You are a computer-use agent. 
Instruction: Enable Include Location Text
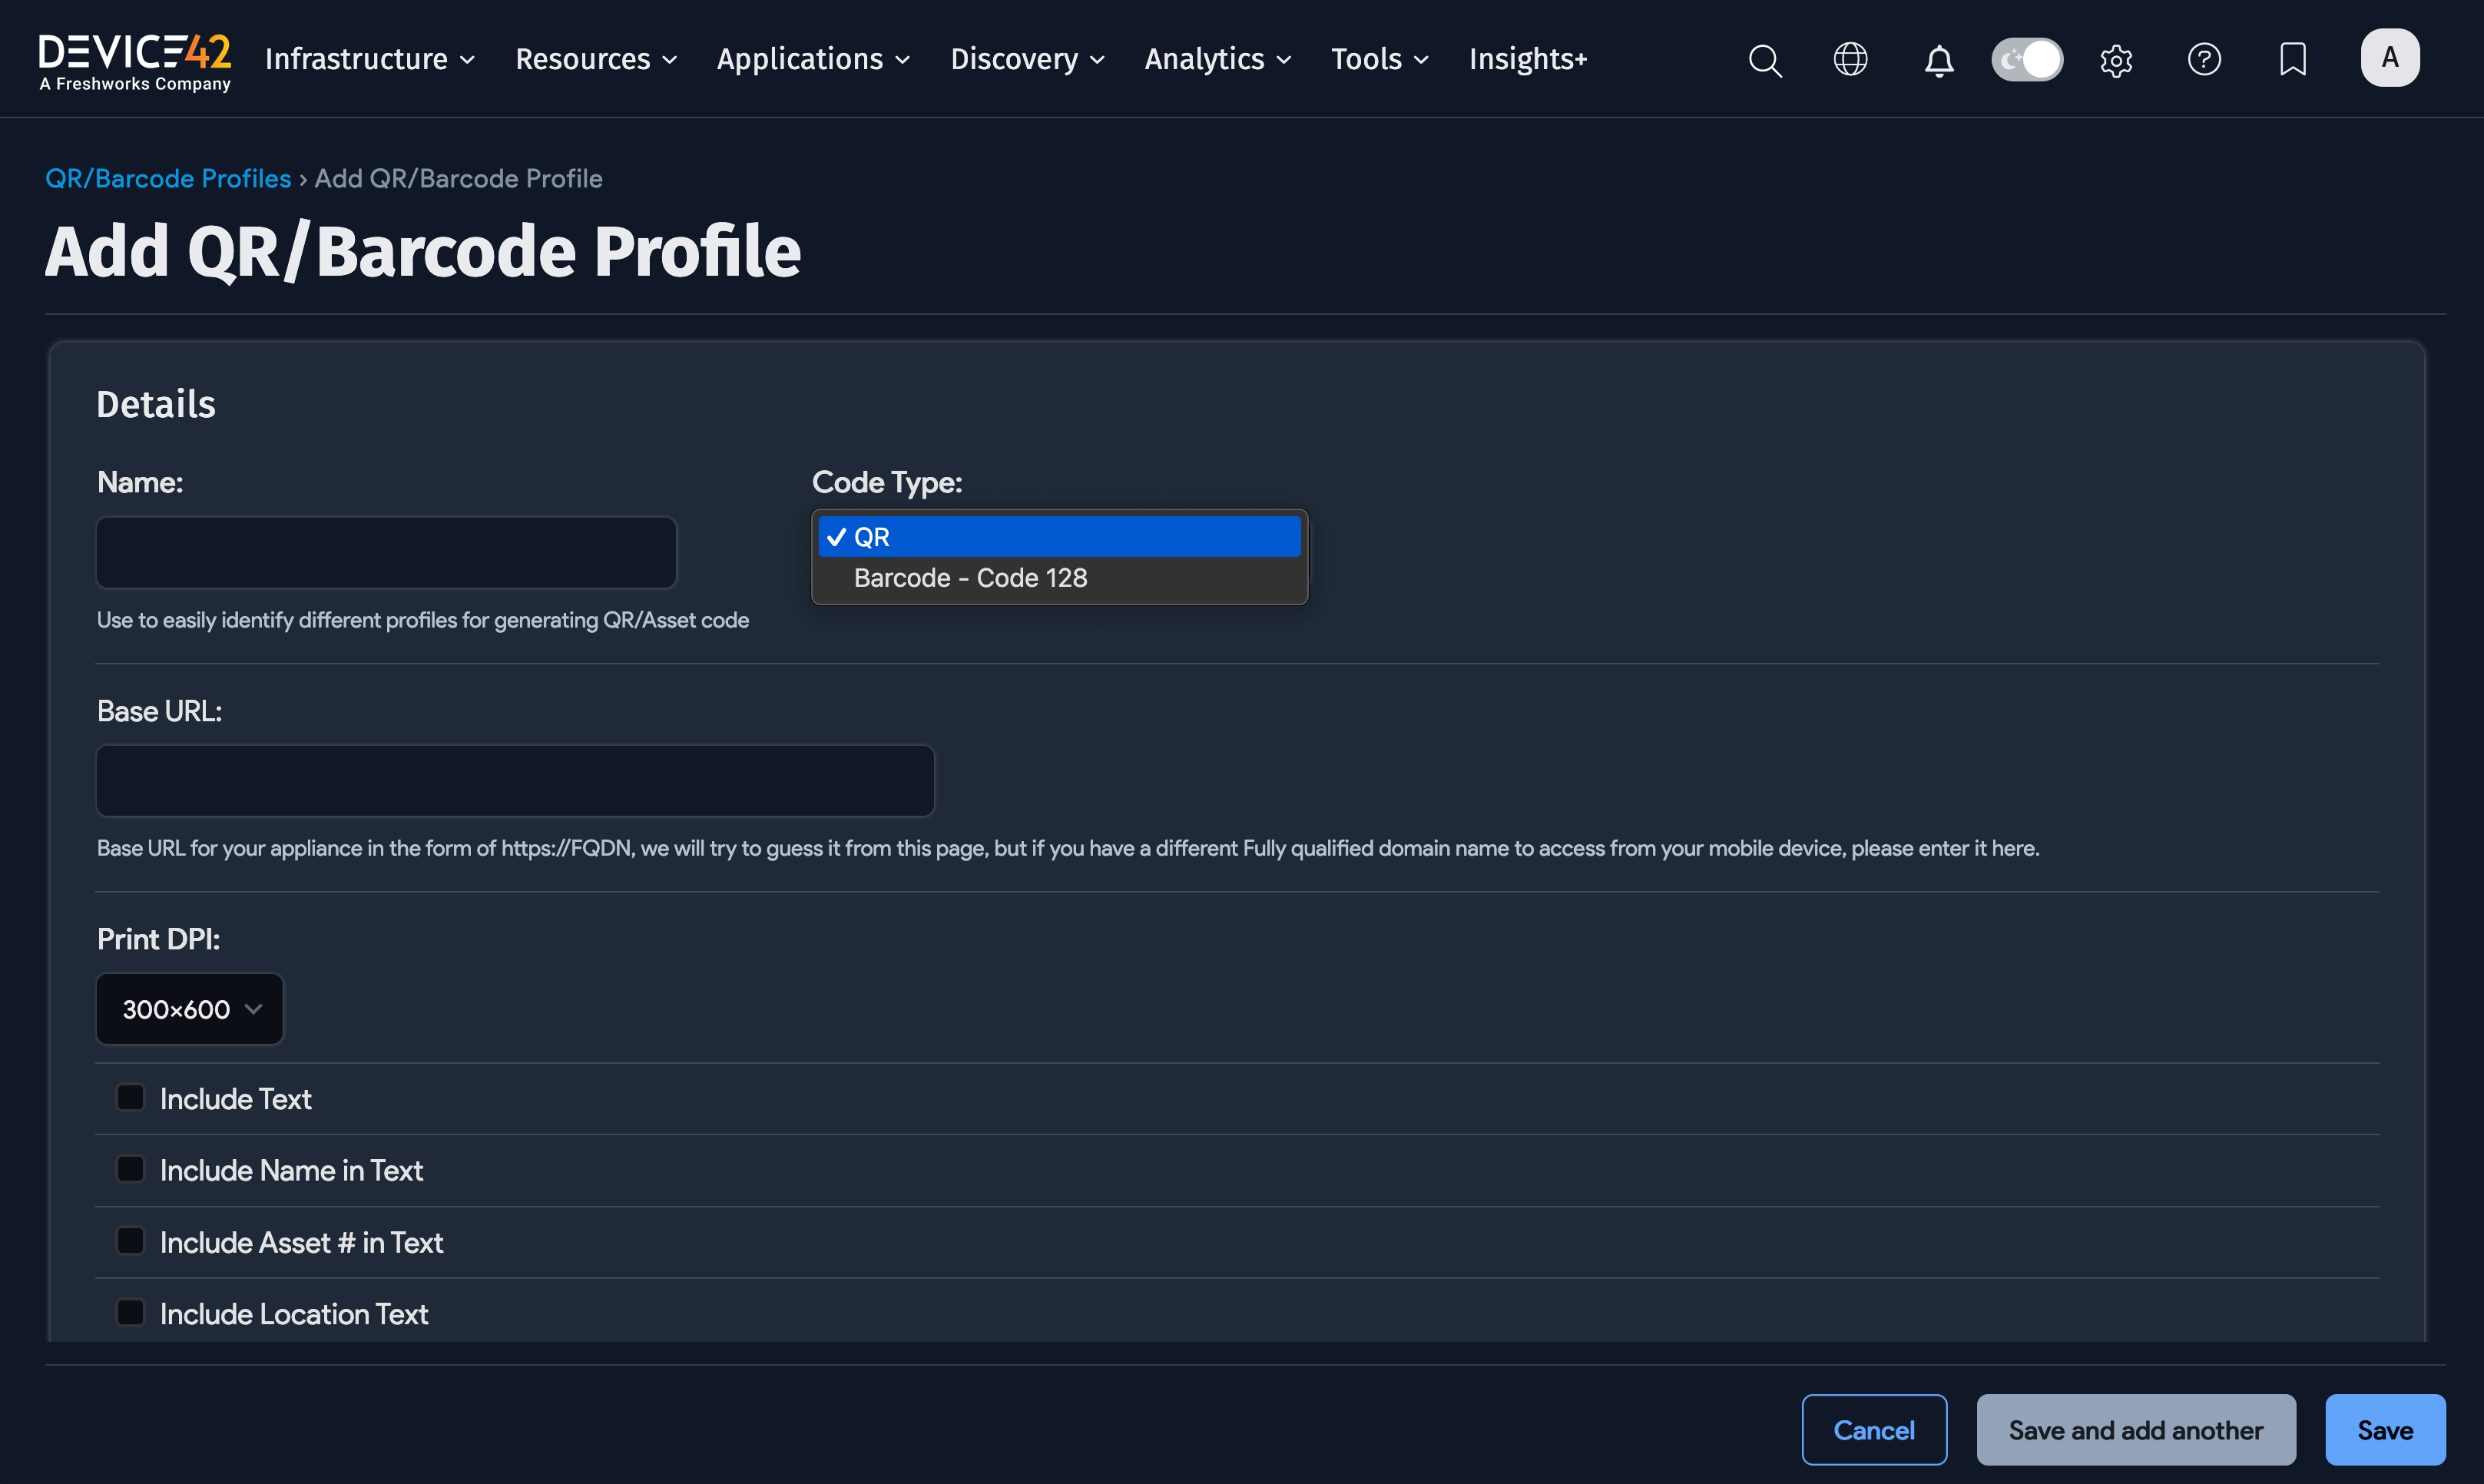pos(130,1311)
